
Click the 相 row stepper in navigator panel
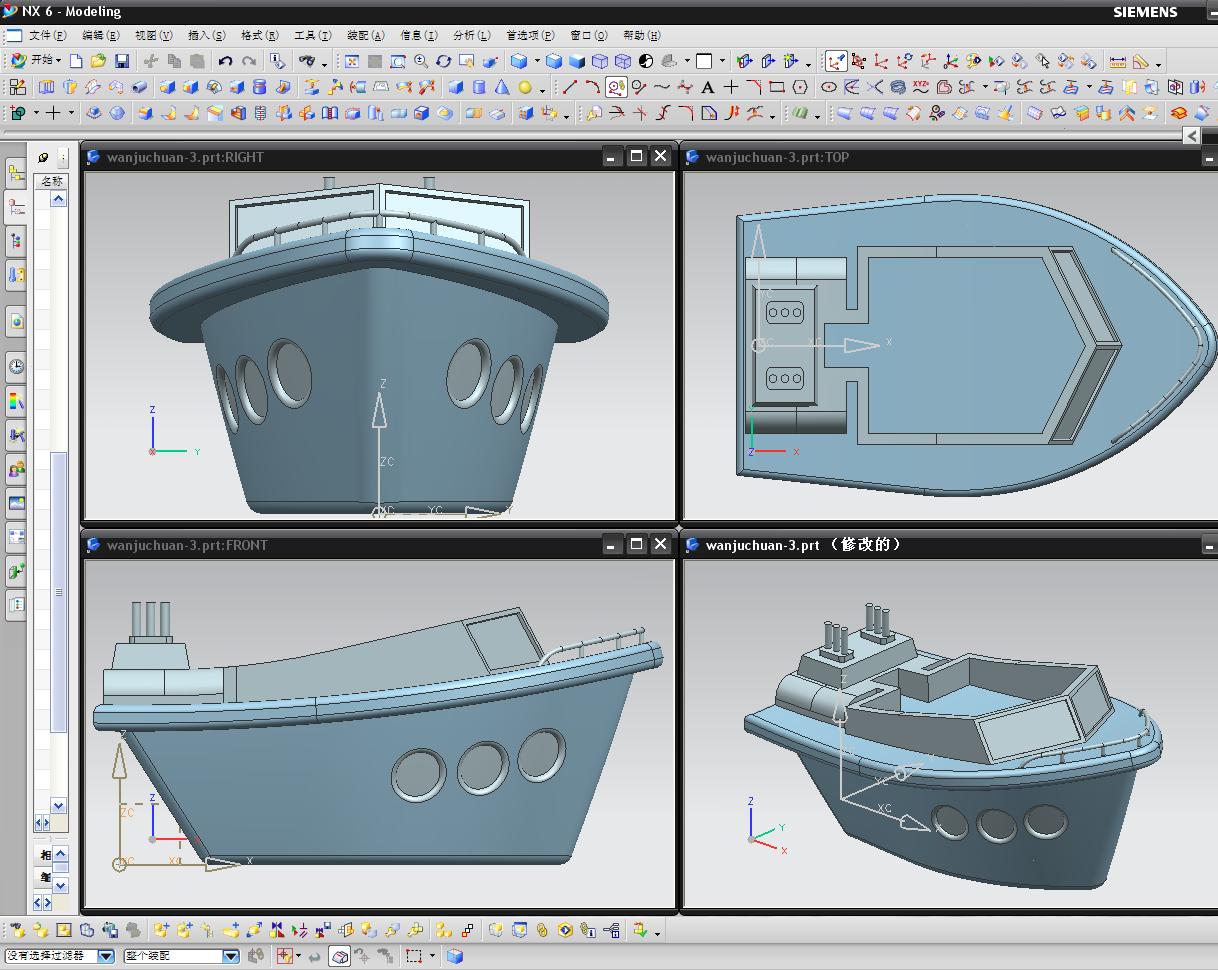[x=60, y=855]
